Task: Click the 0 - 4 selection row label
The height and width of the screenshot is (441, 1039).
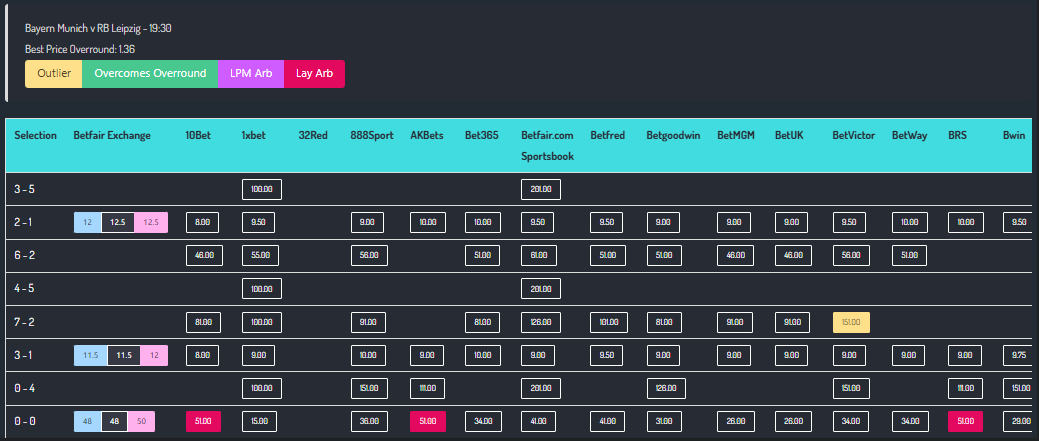Action: (x=24, y=388)
